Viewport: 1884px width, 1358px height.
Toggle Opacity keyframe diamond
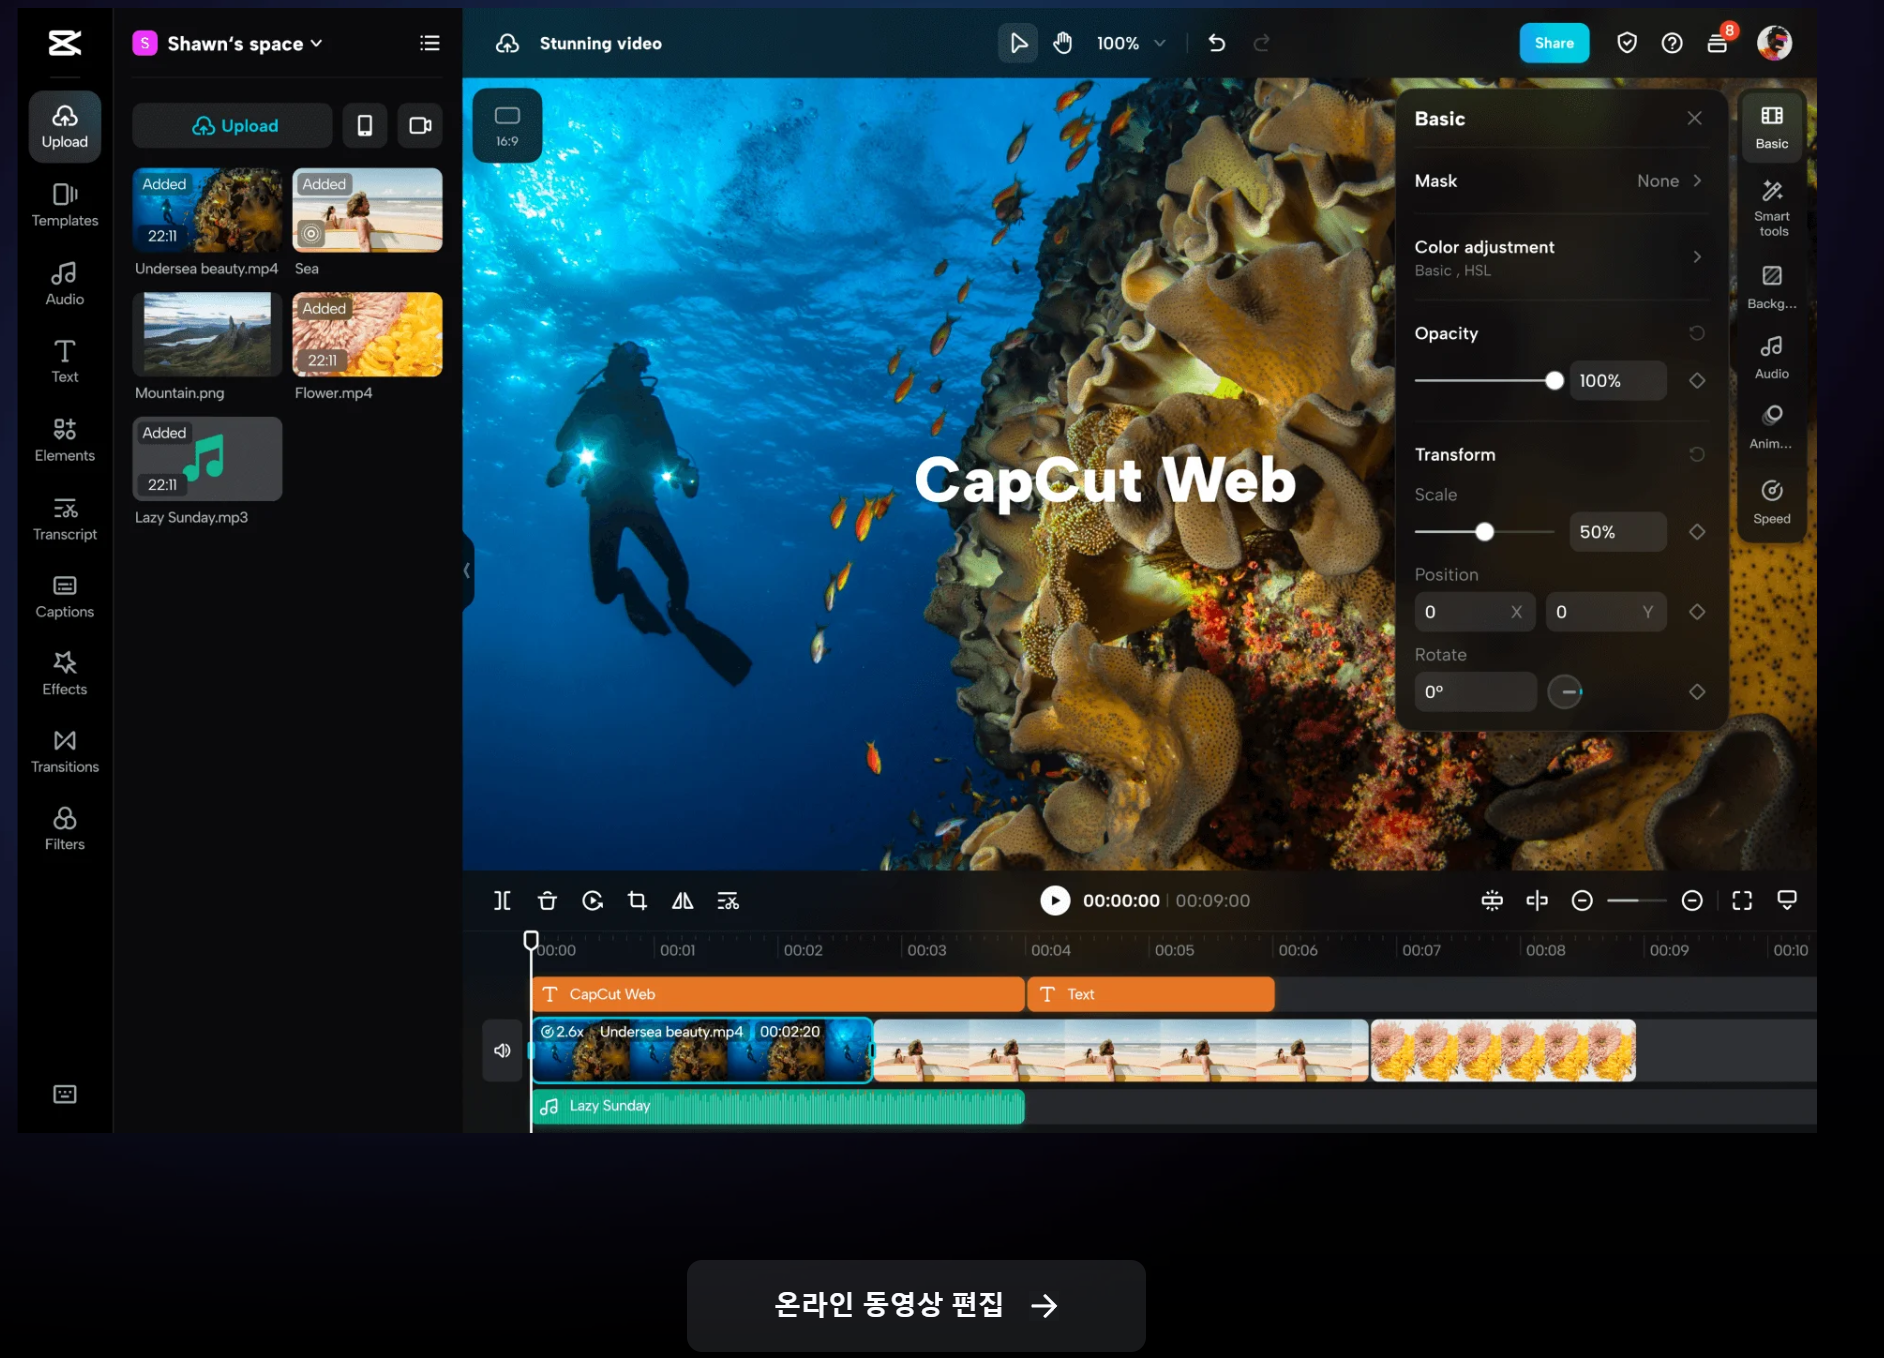click(1697, 381)
